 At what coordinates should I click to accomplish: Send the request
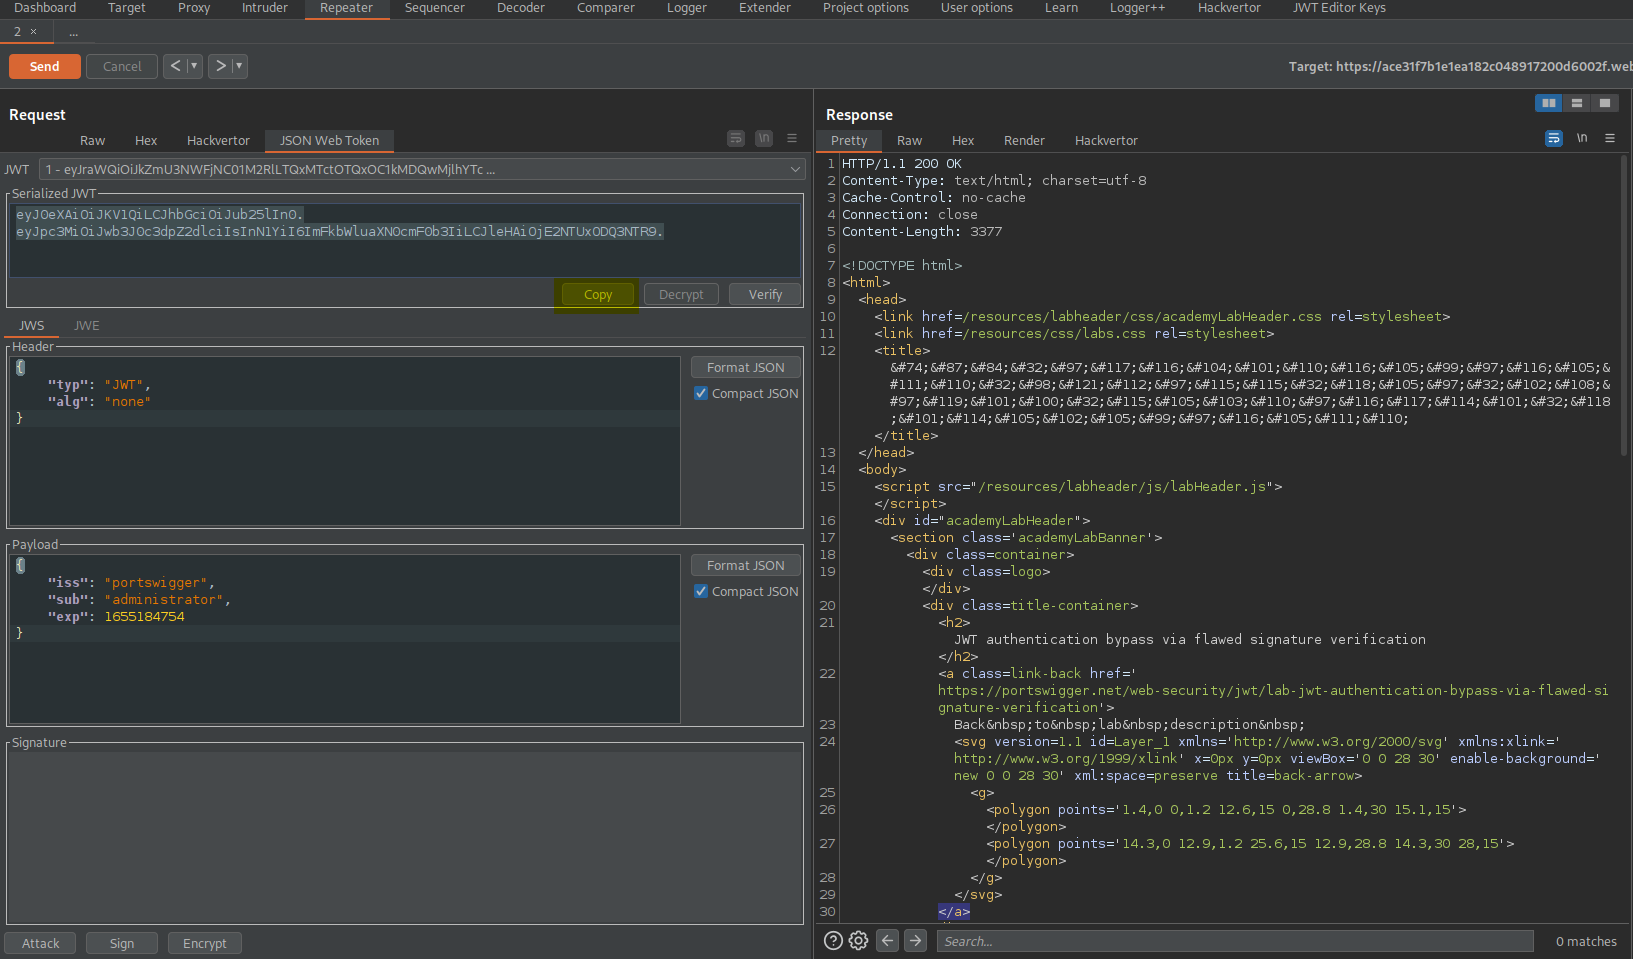[x=45, y=66]
